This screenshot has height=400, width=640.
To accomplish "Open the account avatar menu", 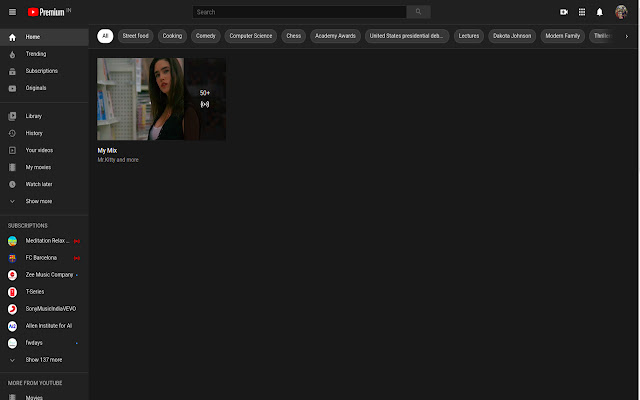I will point(621,12).
